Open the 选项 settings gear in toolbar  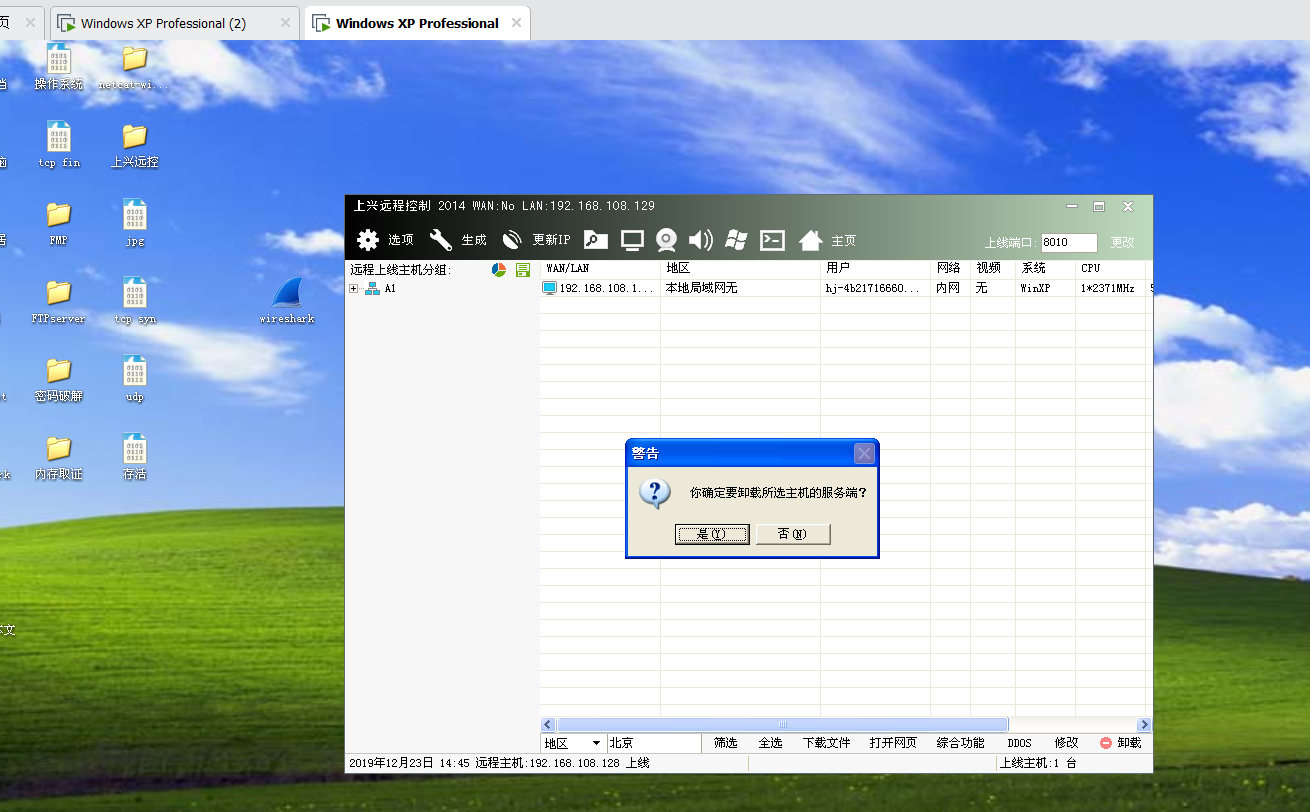click(368, 240)
